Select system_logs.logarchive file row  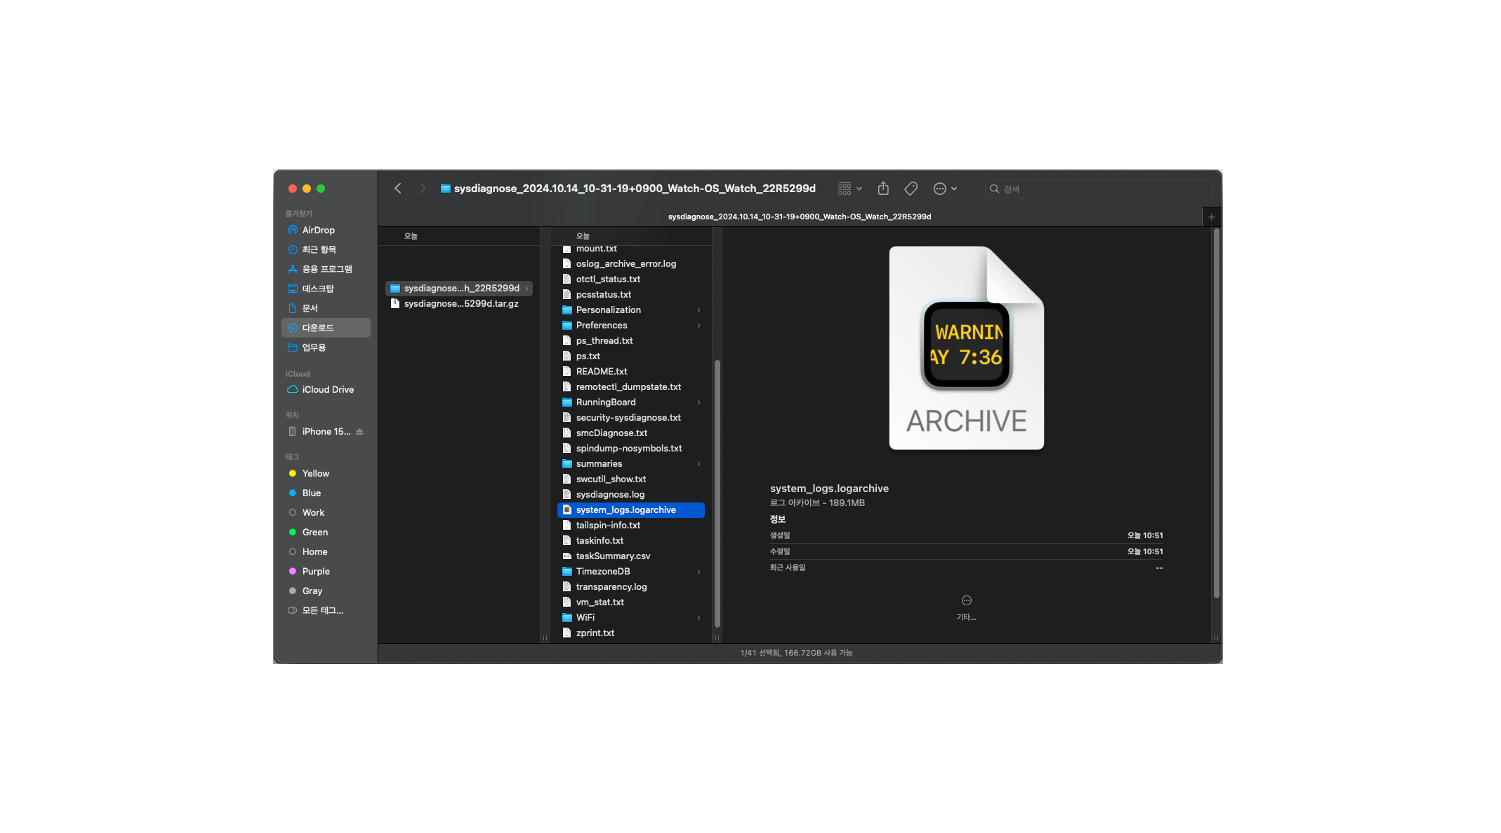pyautogui.click(x=631, y=510)
